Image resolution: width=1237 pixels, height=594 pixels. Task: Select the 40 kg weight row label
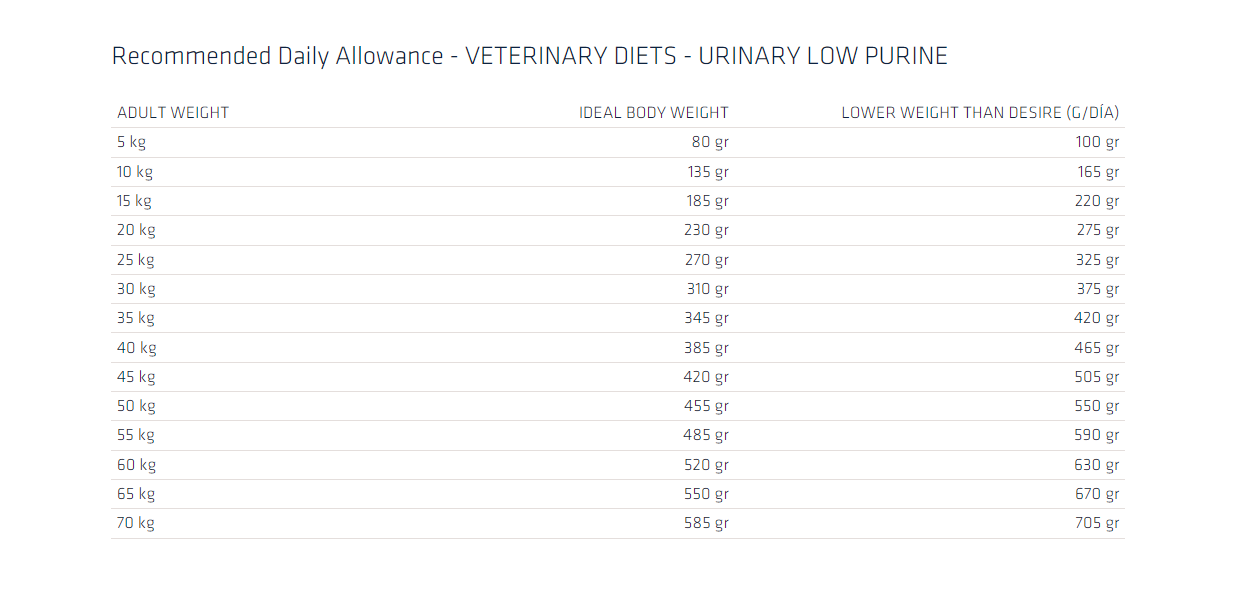tap(136, 348)
